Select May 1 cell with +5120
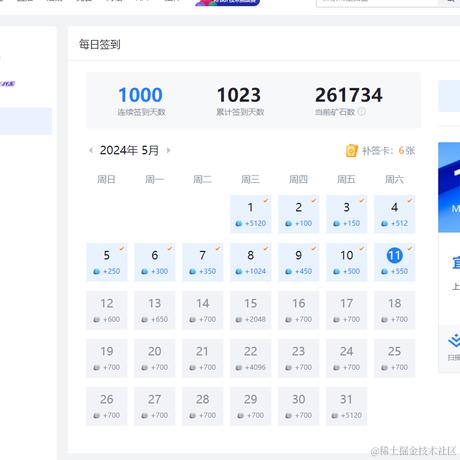460x460 pixels. click(251, 214)
